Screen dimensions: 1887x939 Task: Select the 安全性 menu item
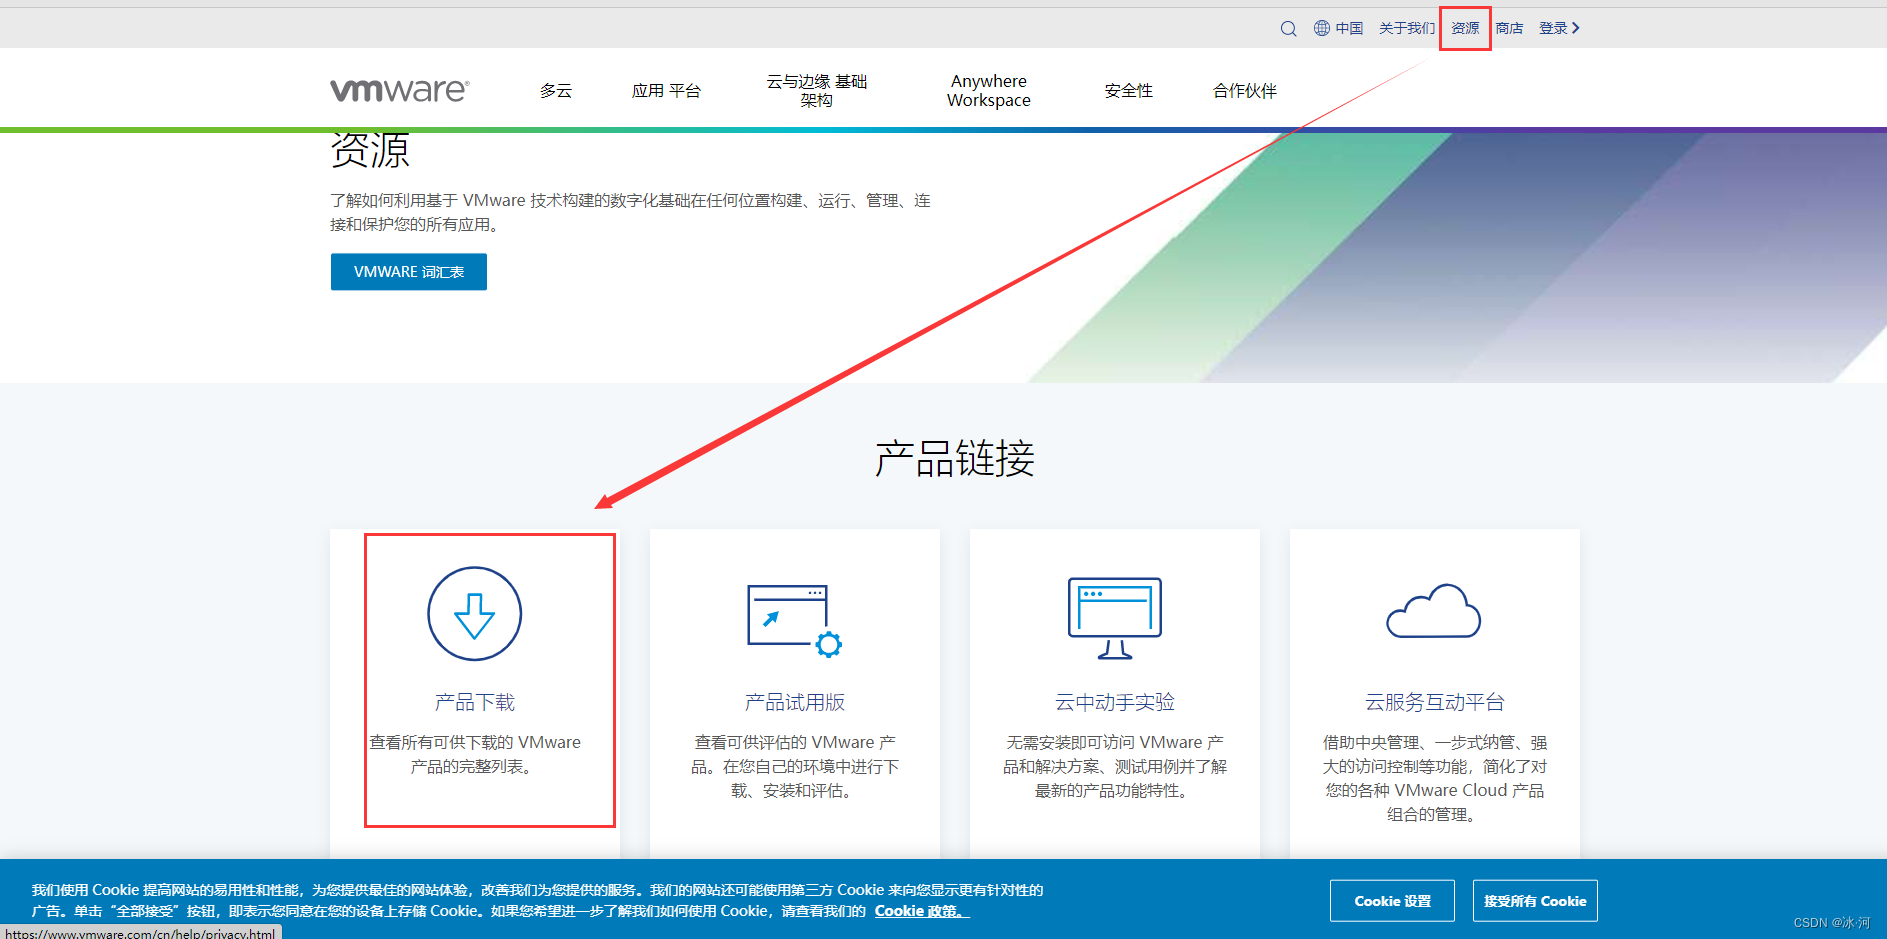(x=1128, y=90)
